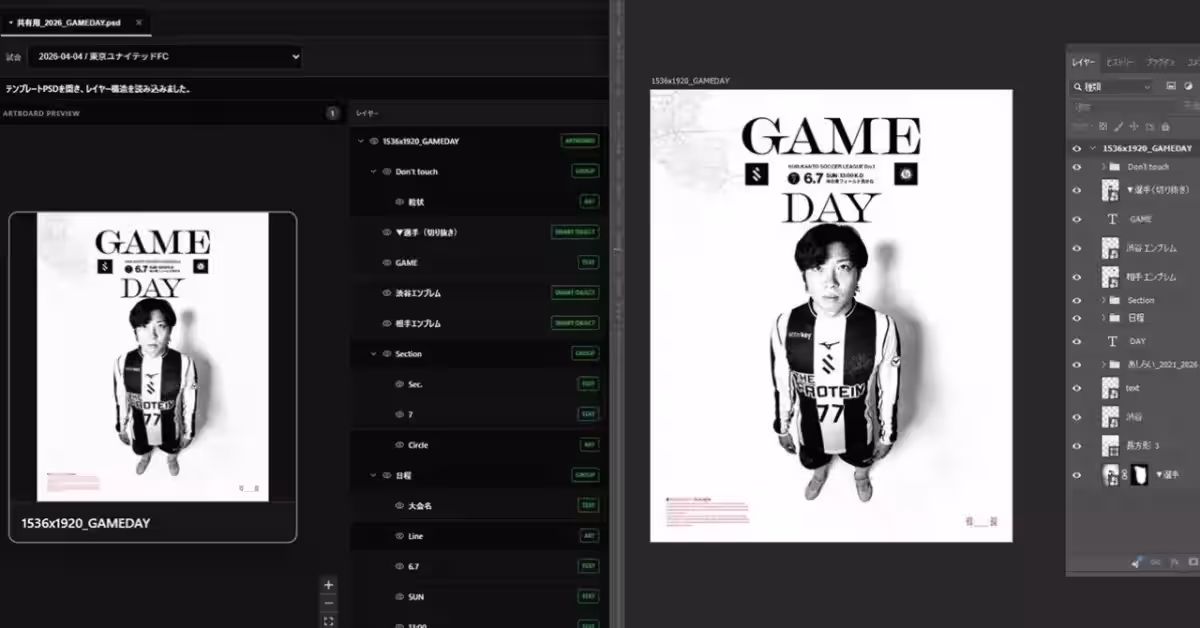Click the adjustment layer filter icon
This screenshot has height=628, width=1200.
click(x=1188, y=87)
